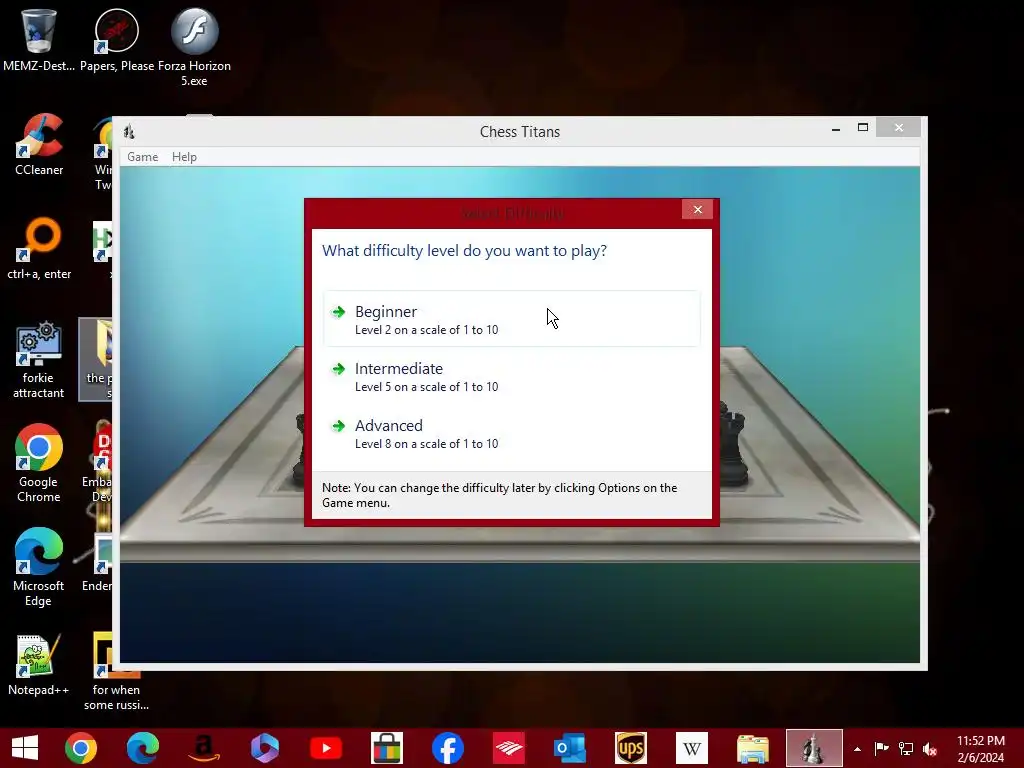Screen dimensions: 1024x768
Task: Open YouTube from the taskbar
Action: tap(326, 748)
